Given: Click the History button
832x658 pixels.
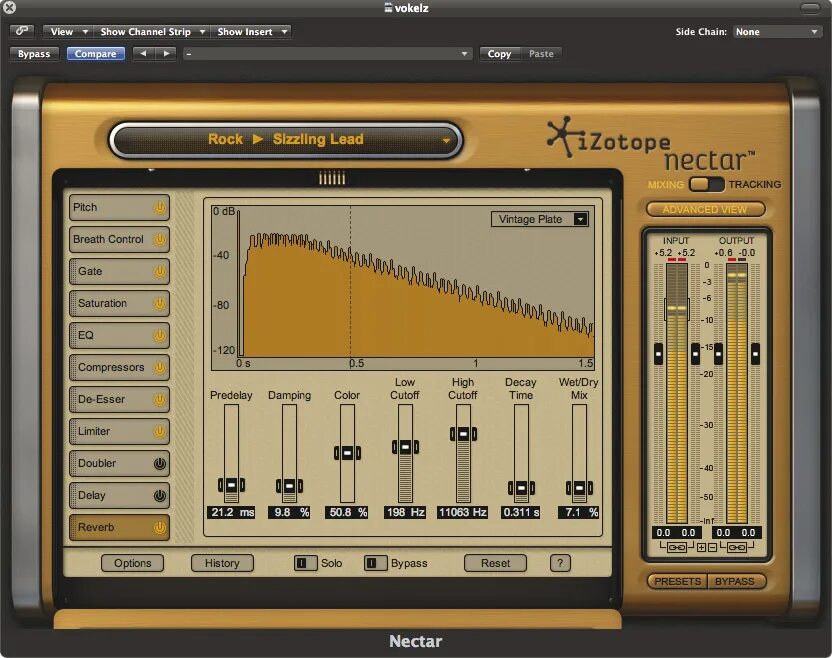Looking at the screenshot, I should pyautogui.click(x=222, y=563).
